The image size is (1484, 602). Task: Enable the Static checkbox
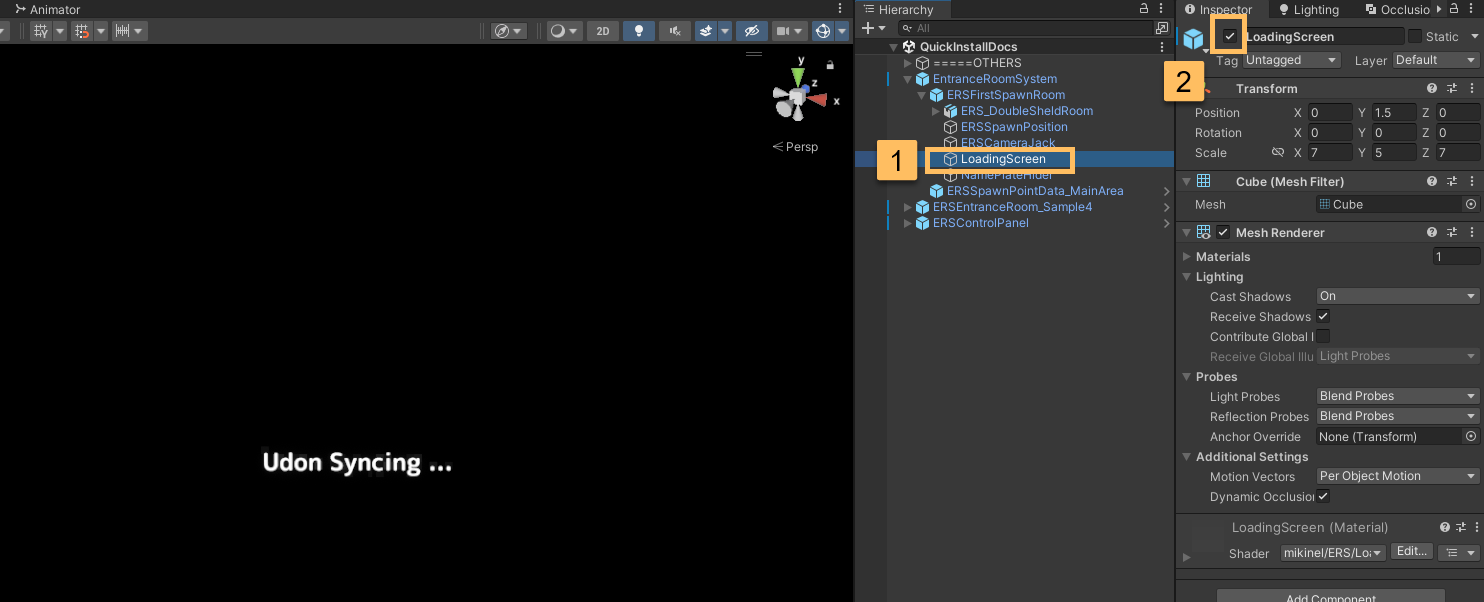point(1415,36)
